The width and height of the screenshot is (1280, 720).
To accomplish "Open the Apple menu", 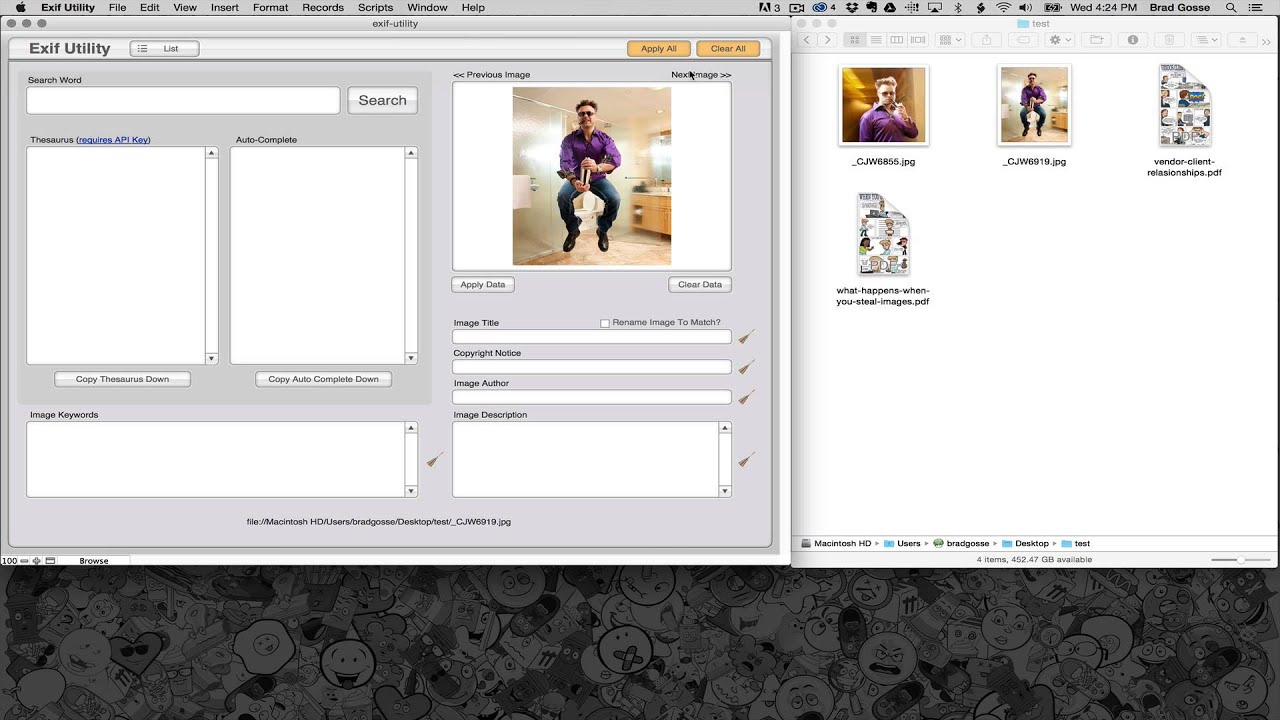I will [x=20, y=7].
